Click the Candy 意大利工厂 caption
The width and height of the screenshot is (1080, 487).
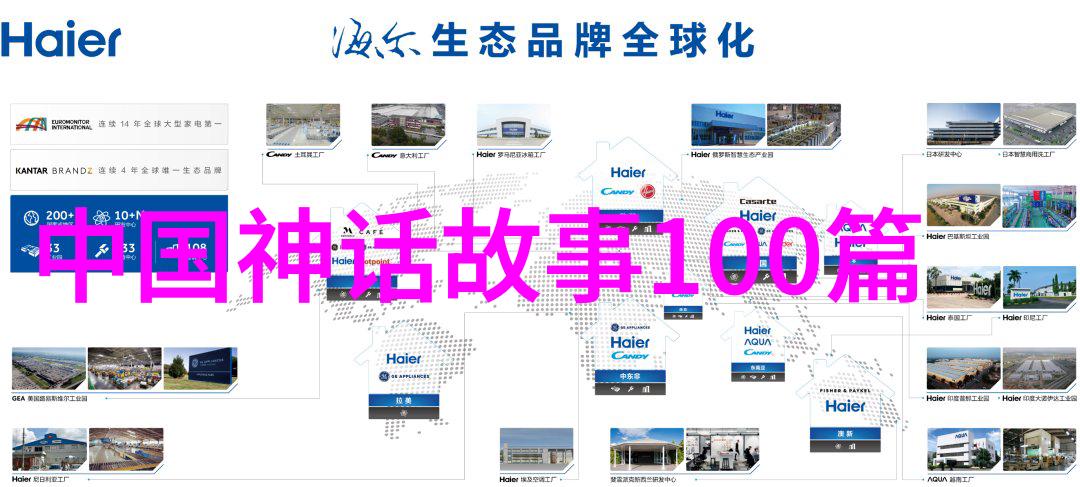[401, 154]
